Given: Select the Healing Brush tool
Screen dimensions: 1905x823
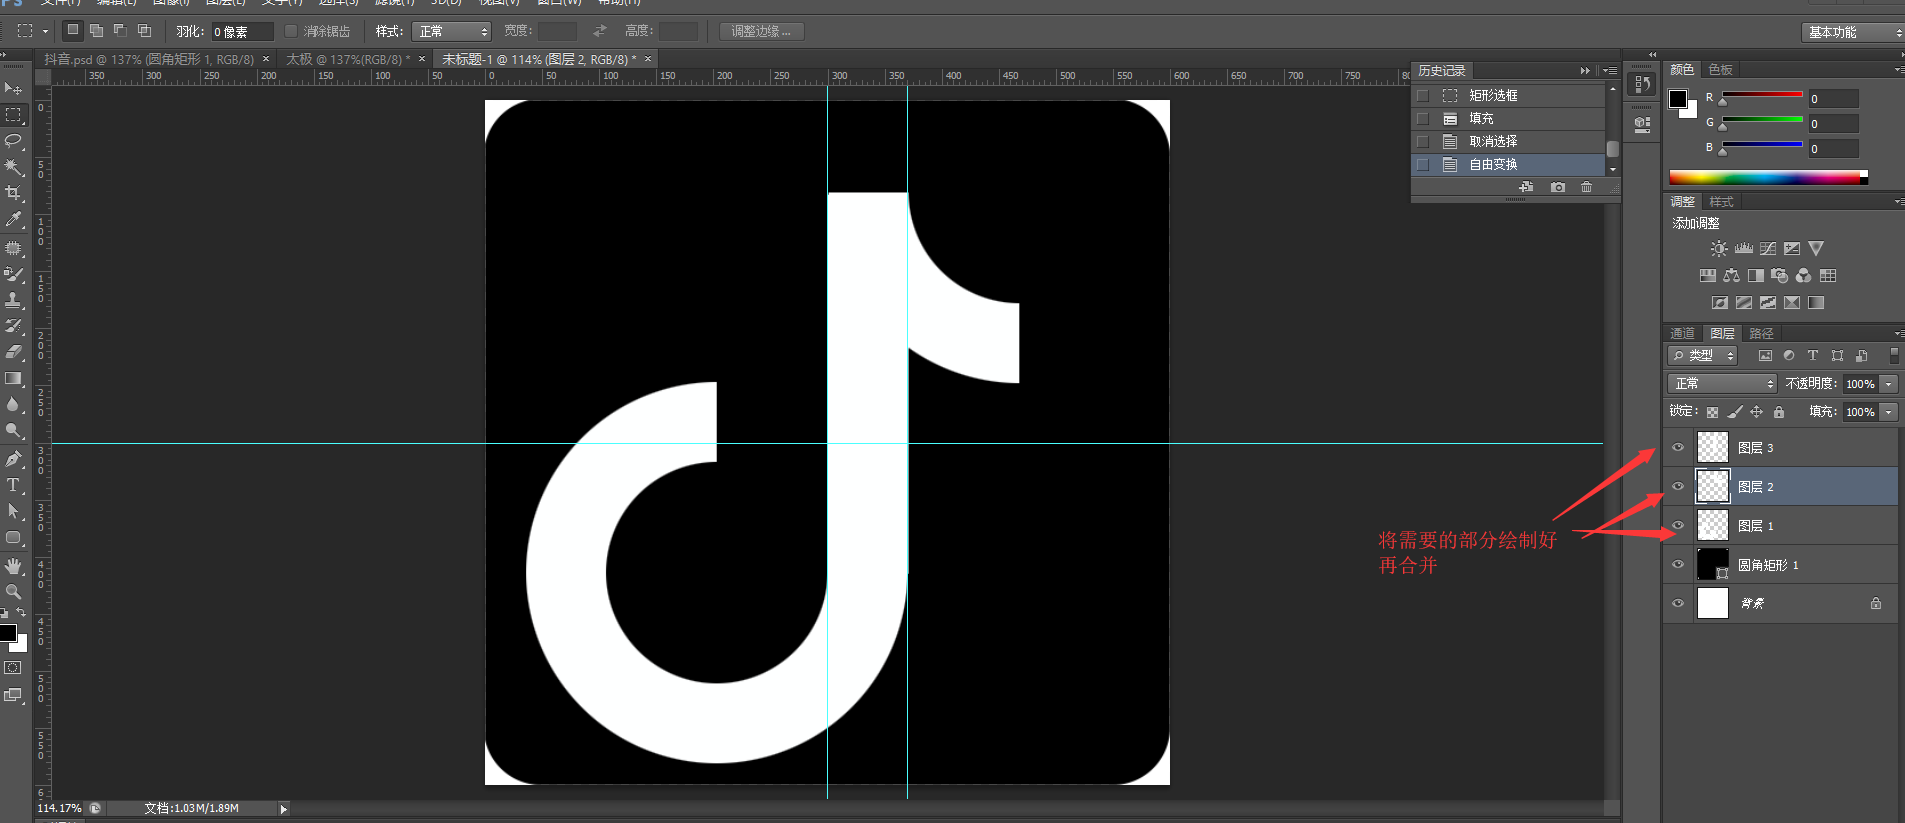Looking at the screenshot, I should pyautogui.click(x=13, y=248).
